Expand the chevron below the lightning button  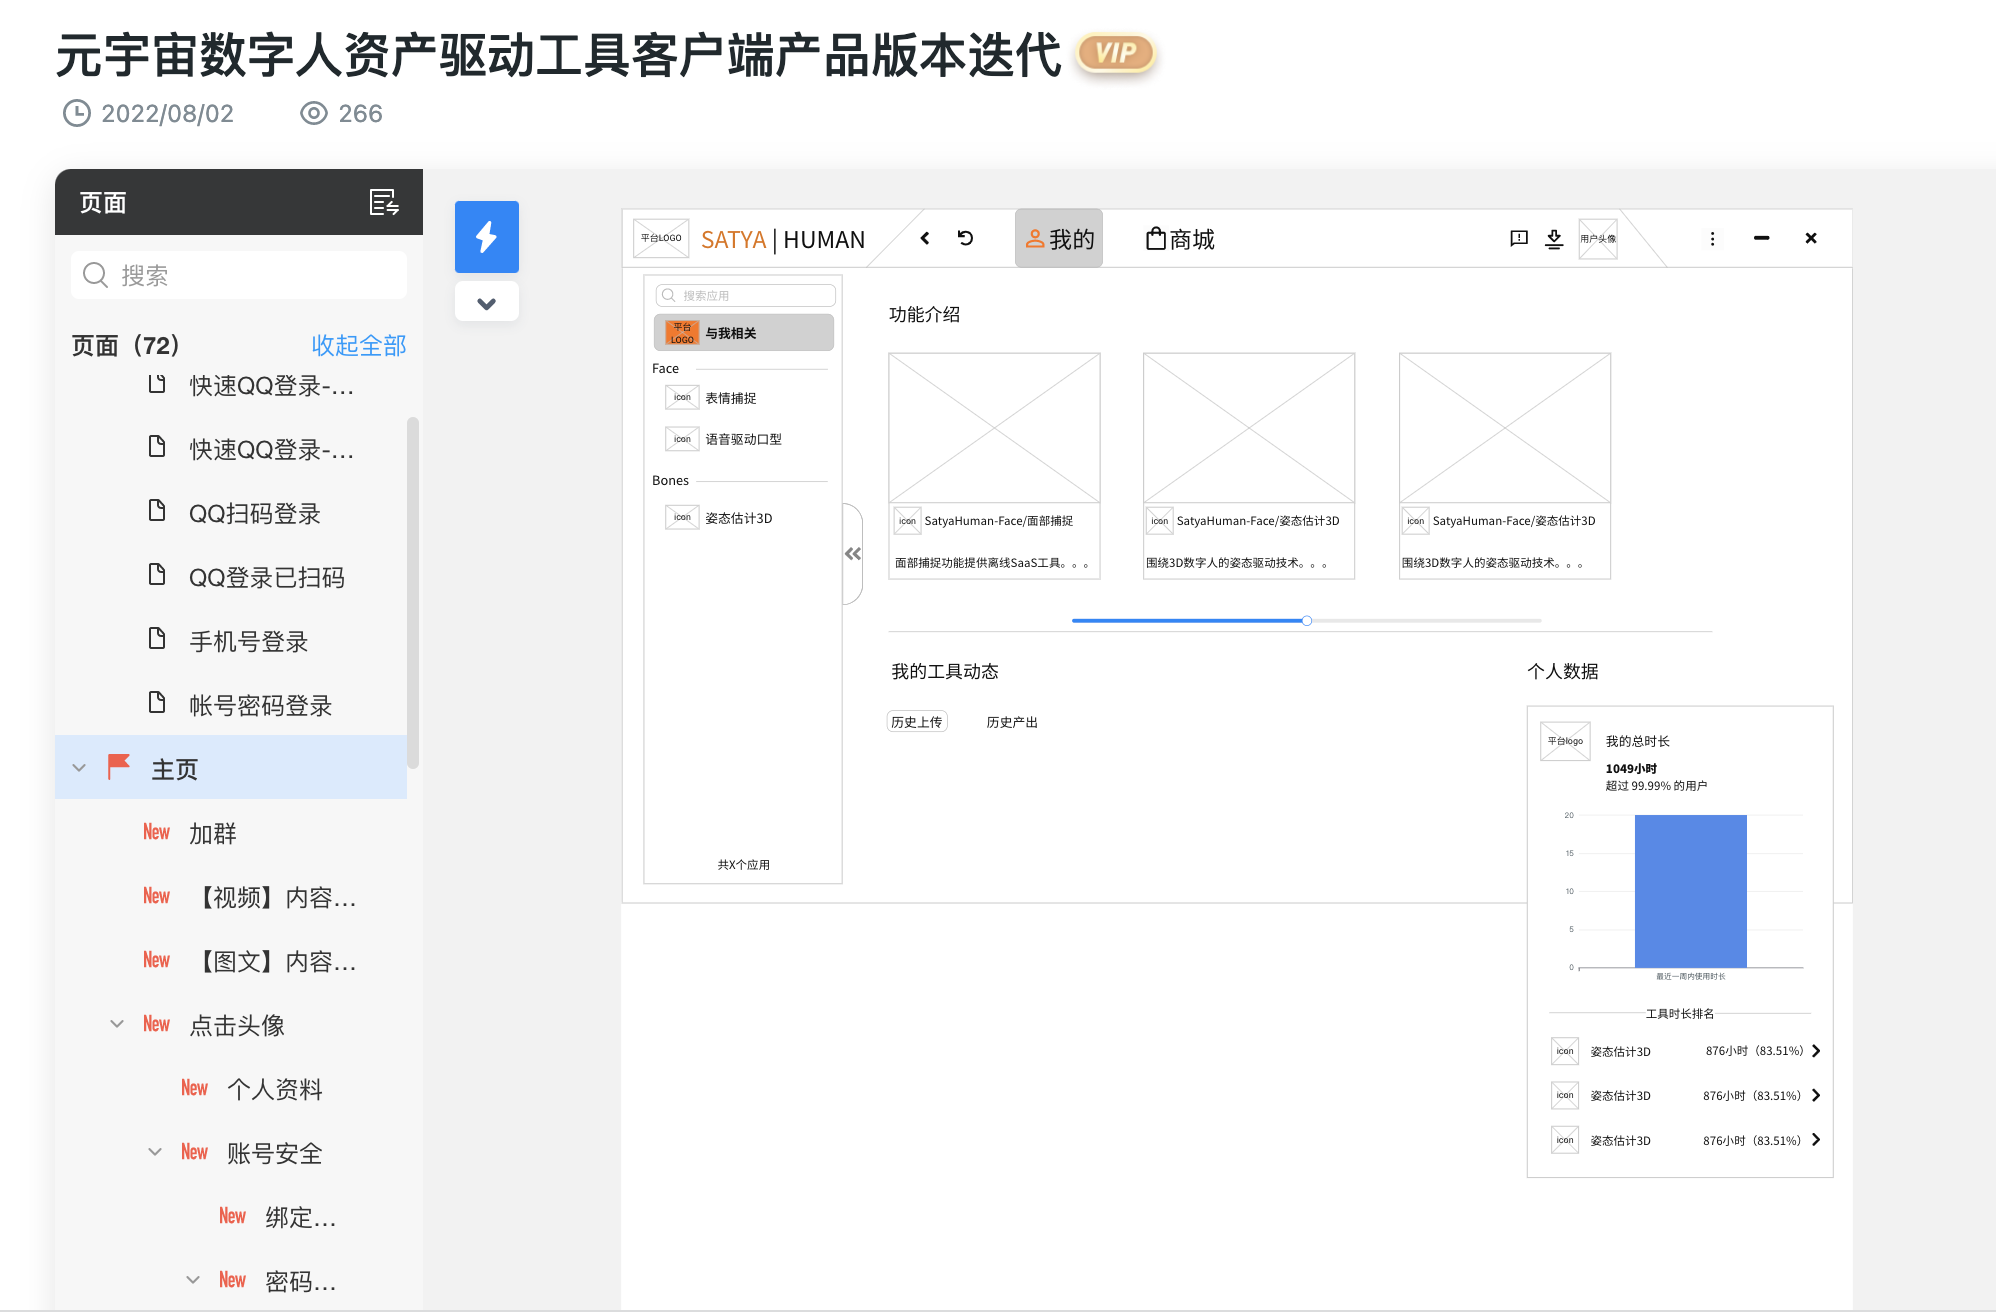pos(486,303)
